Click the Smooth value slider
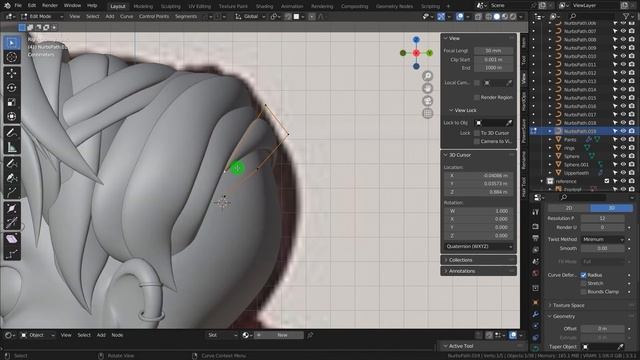640x360 pixels. (x=603, y=248)
